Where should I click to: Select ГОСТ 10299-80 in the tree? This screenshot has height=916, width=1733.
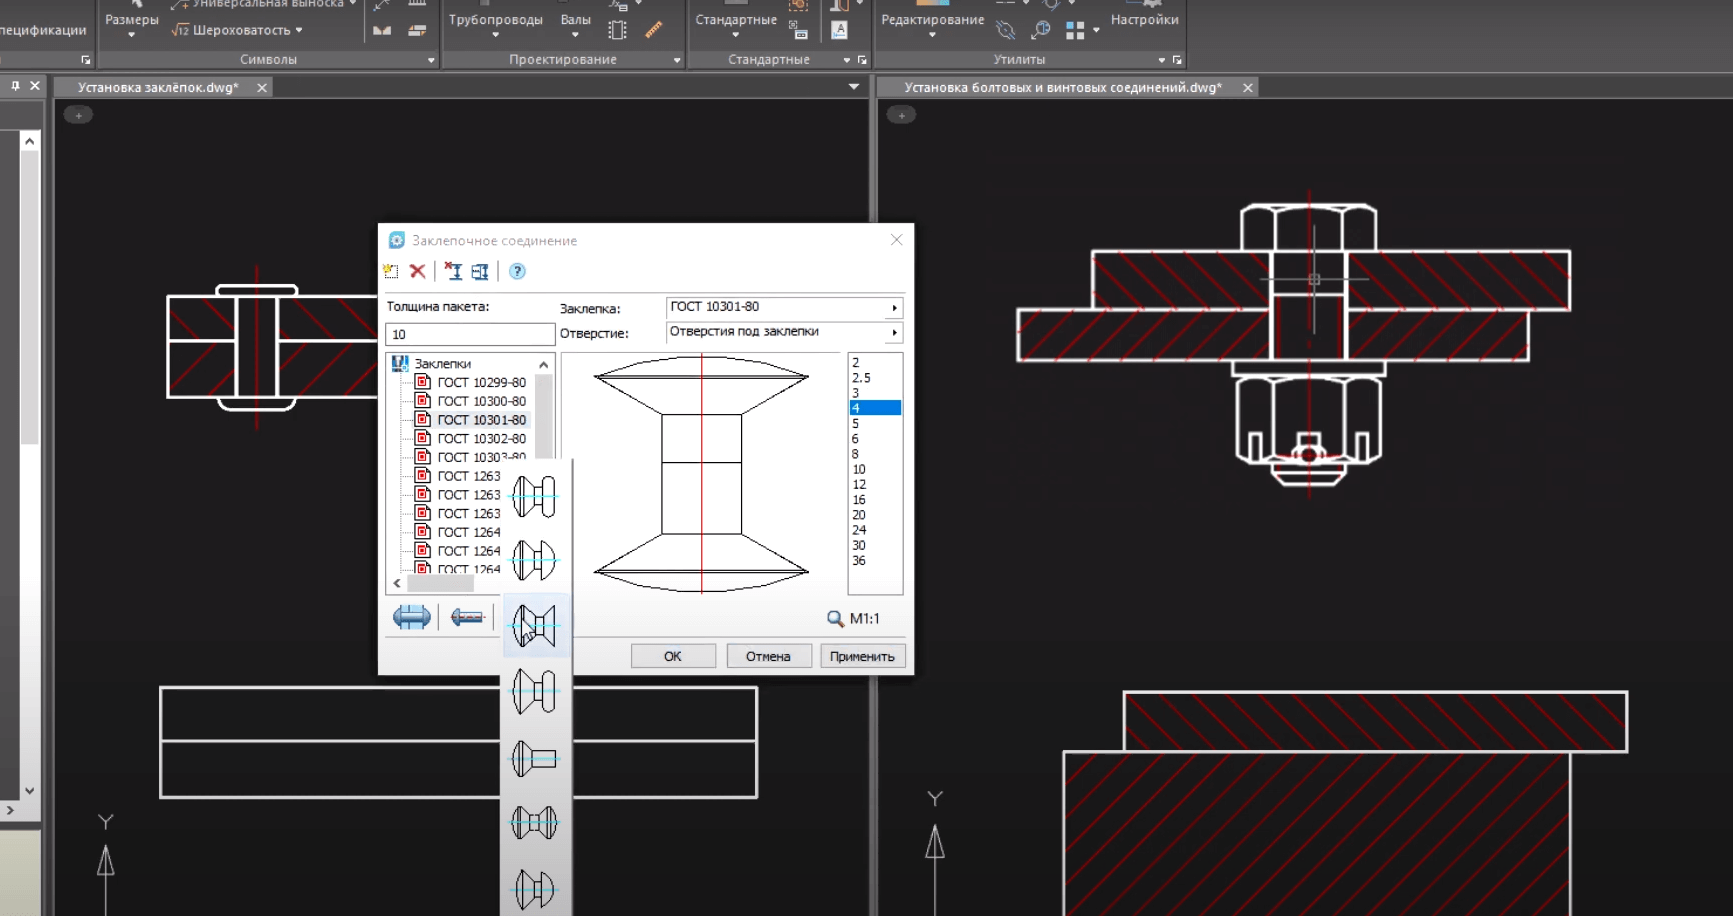click(481, 382)
